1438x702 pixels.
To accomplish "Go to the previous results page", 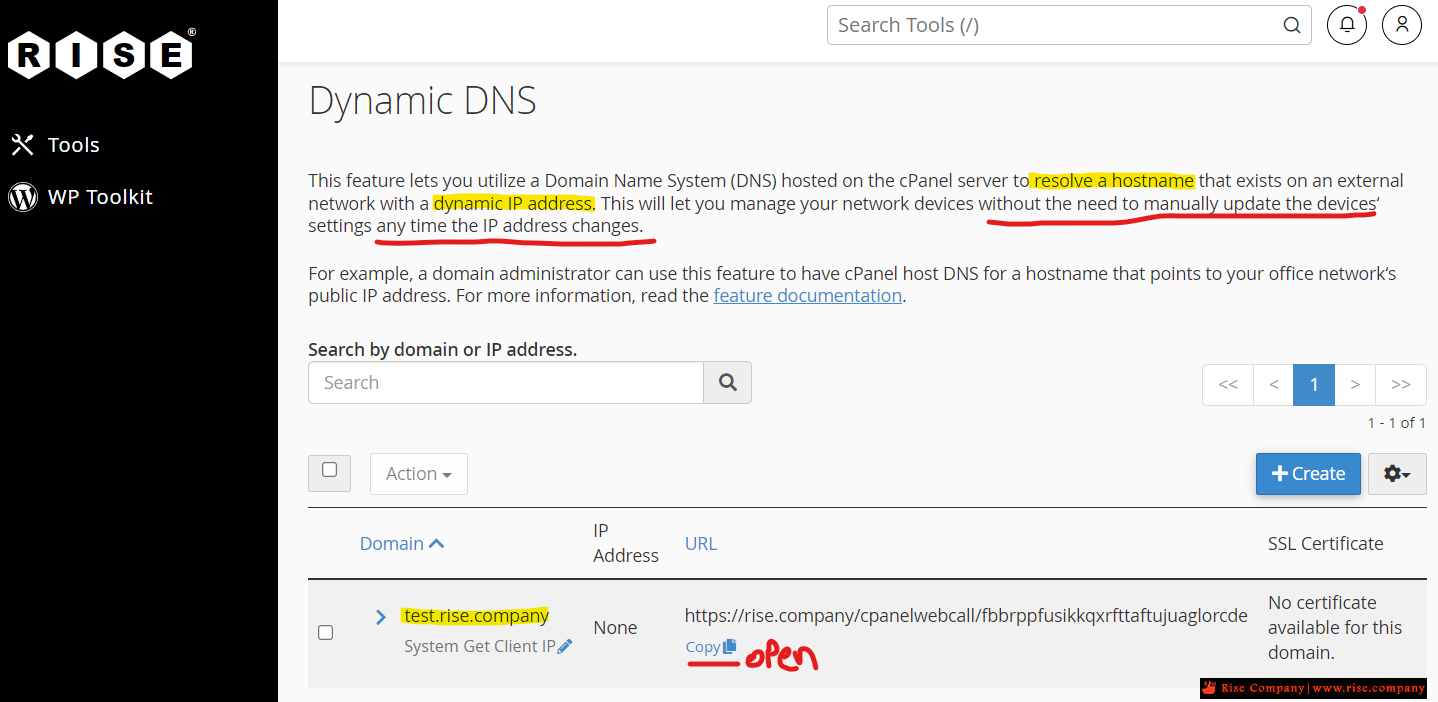I will [1274, 384].
